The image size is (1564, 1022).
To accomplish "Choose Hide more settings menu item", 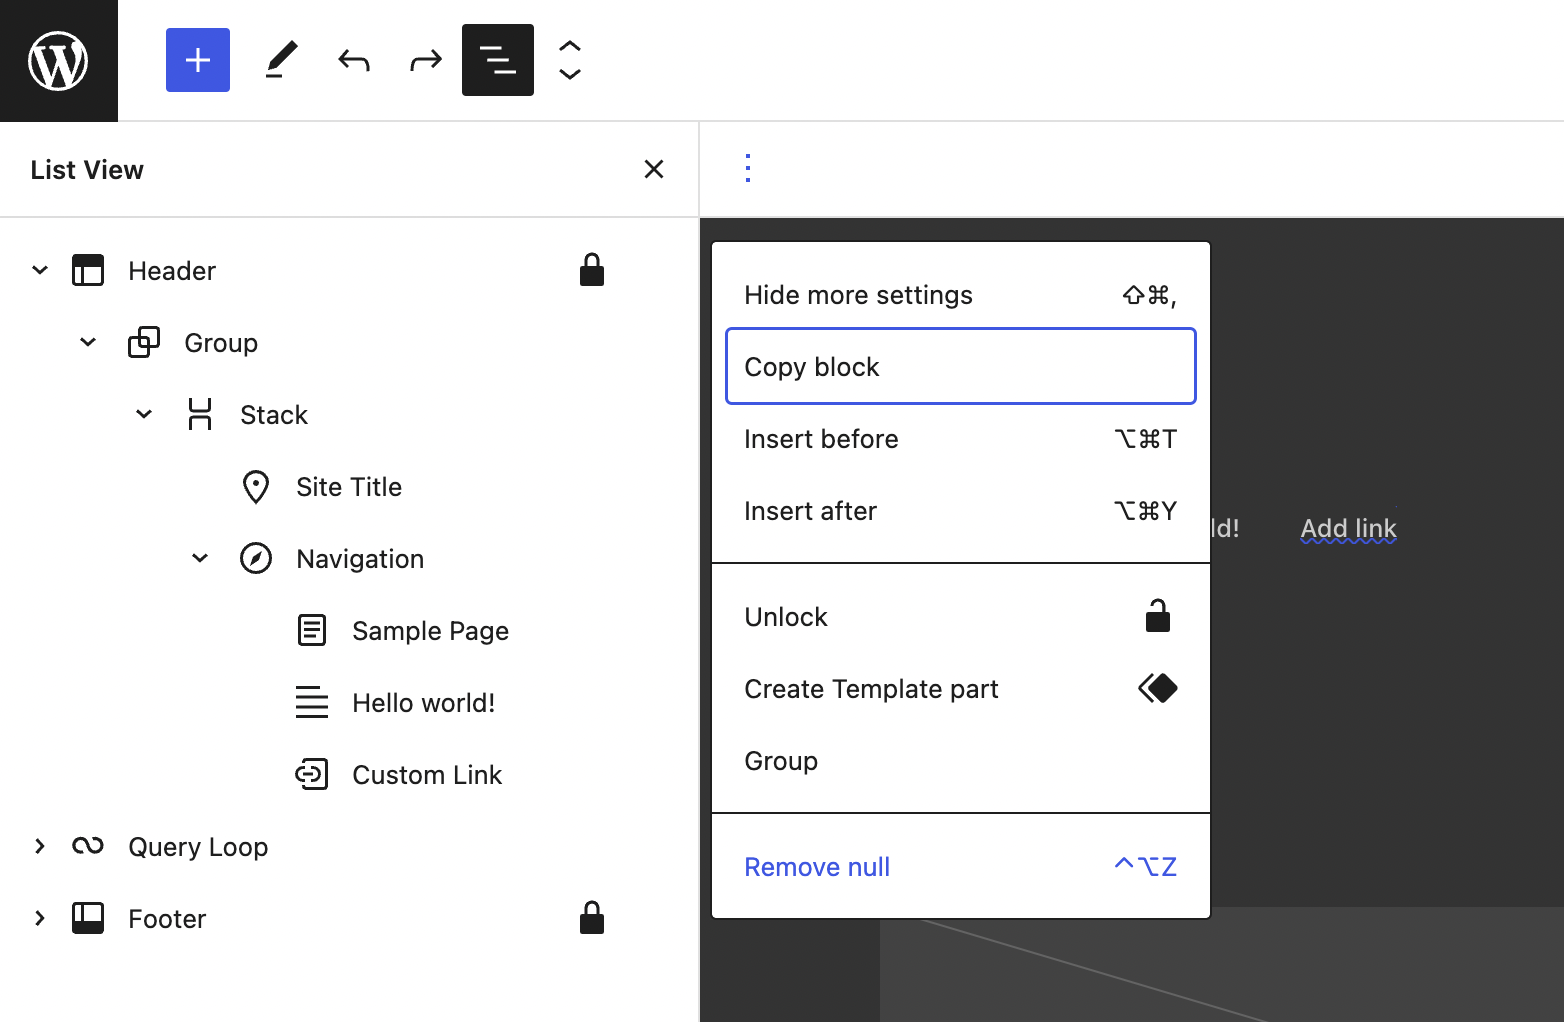I will coord(961,295).
